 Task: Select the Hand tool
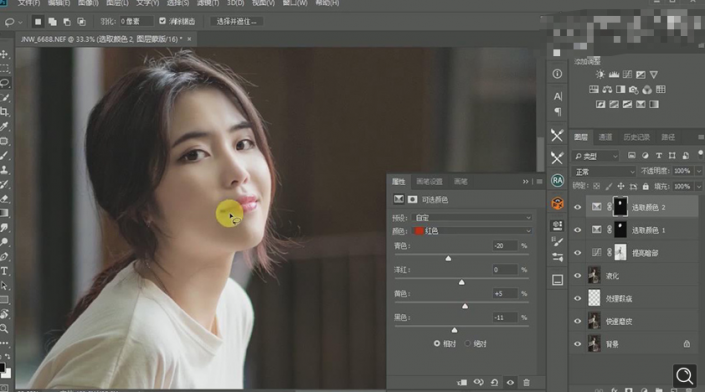[x=4, y=314]
